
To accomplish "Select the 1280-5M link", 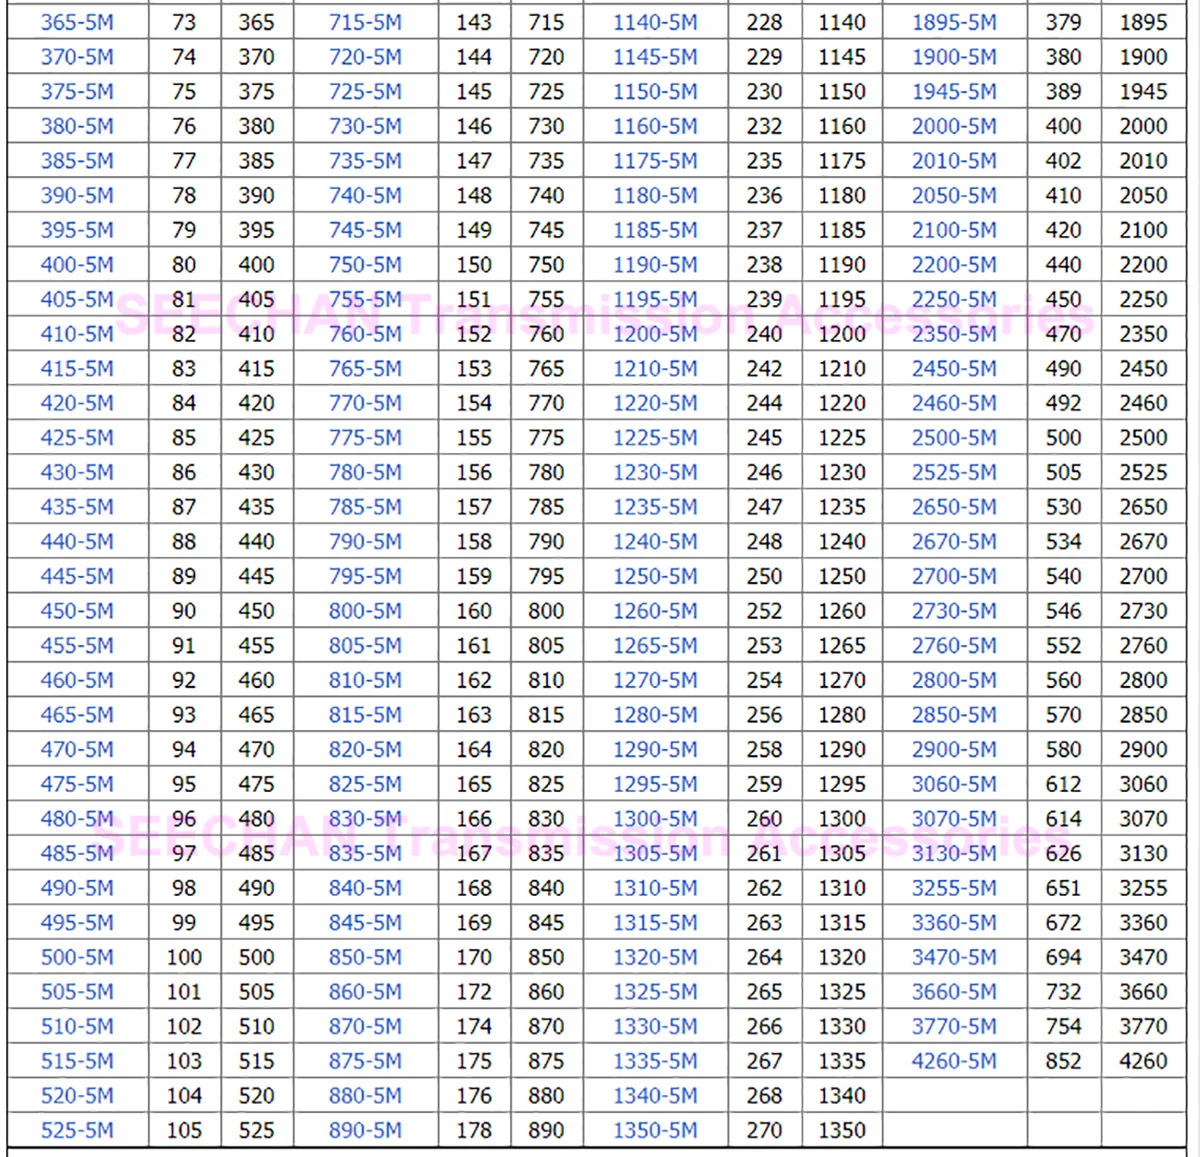I will (655, 715).
